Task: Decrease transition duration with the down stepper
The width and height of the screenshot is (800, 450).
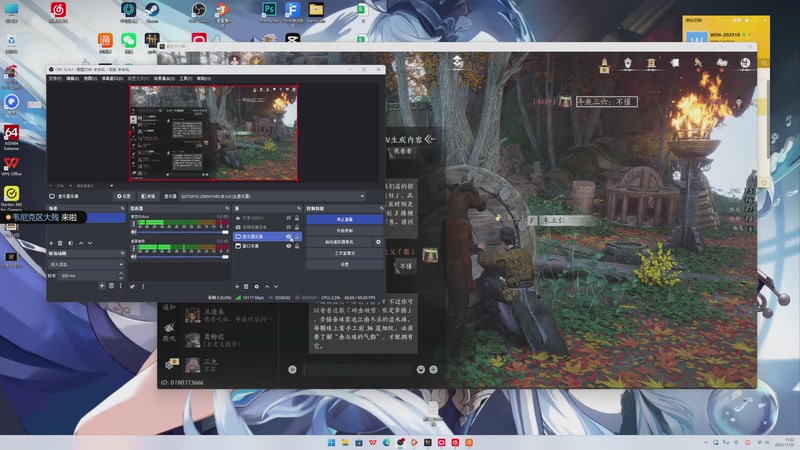Action: tap(121, 278)
